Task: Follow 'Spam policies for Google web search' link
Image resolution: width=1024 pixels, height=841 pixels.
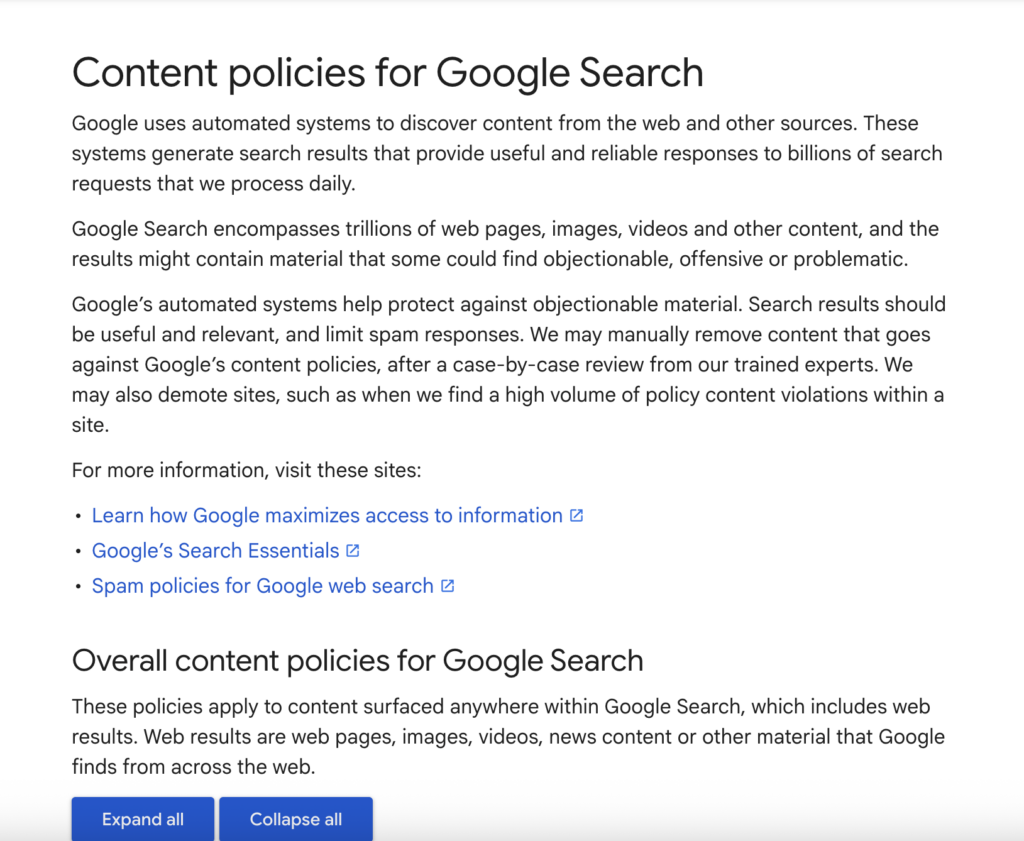Action: click(262, 586)
